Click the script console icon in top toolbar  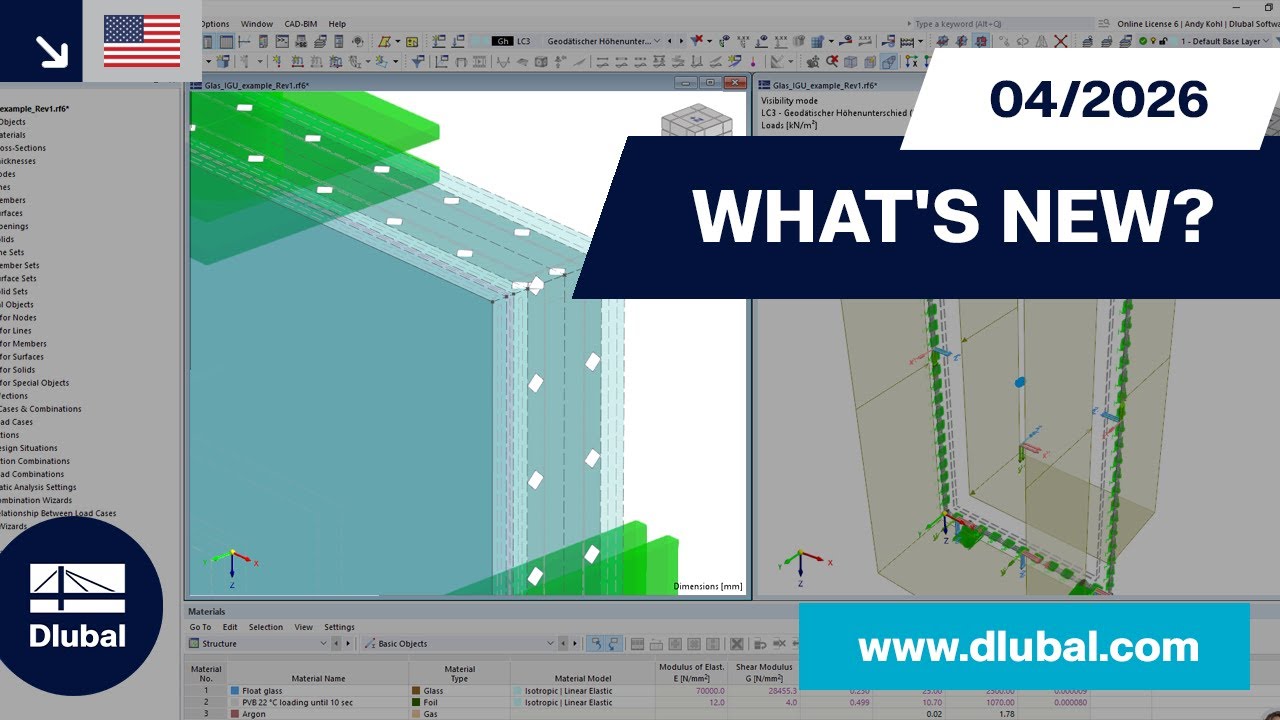tap(282, 41)
